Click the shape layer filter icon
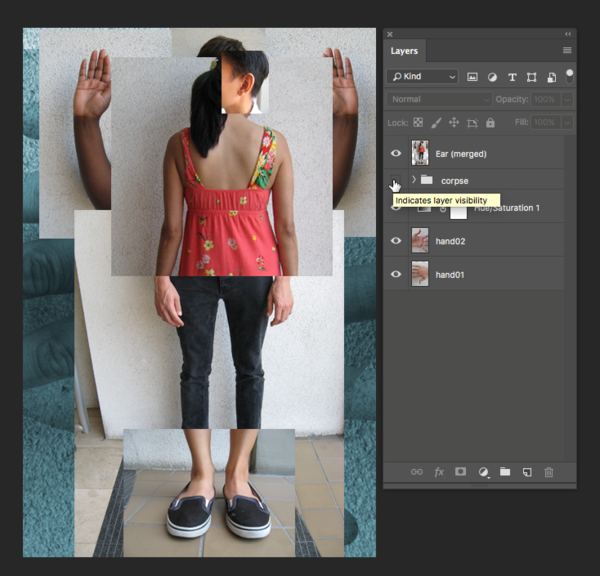The height and width of the screenshot is (576, 600). coord(531,77)
